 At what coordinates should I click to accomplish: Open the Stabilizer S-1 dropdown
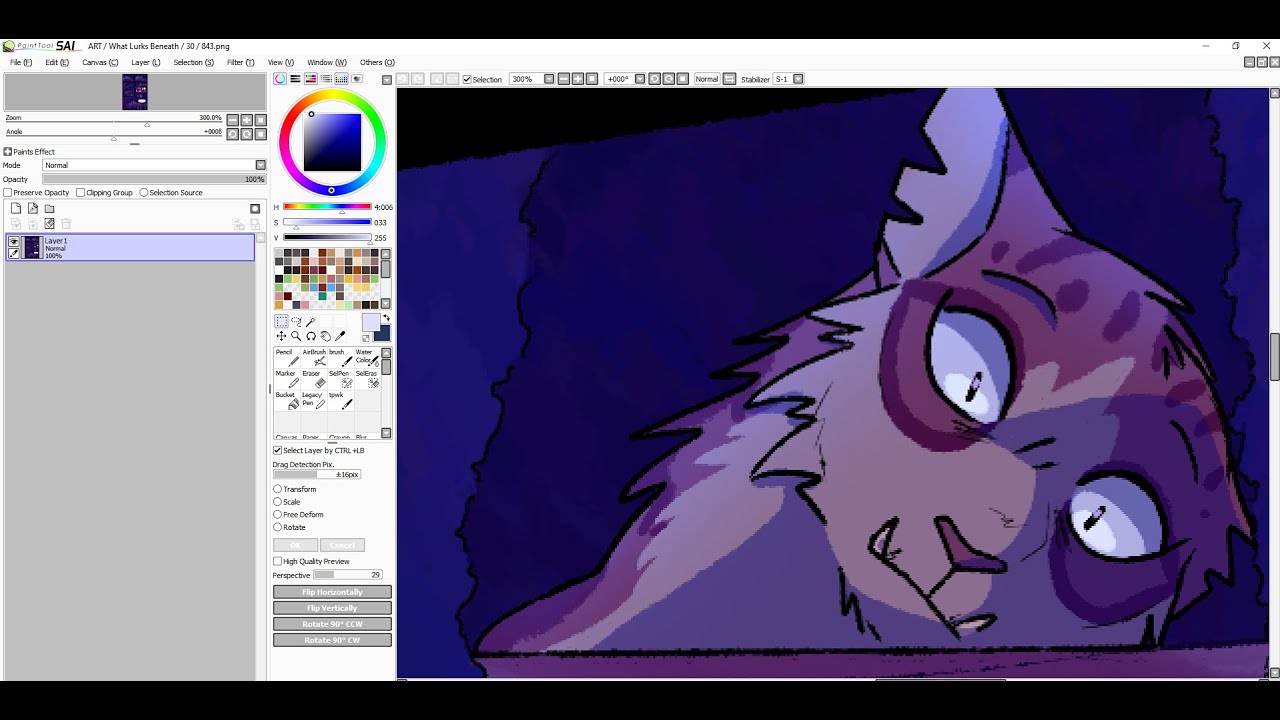(x=798, y=79)
